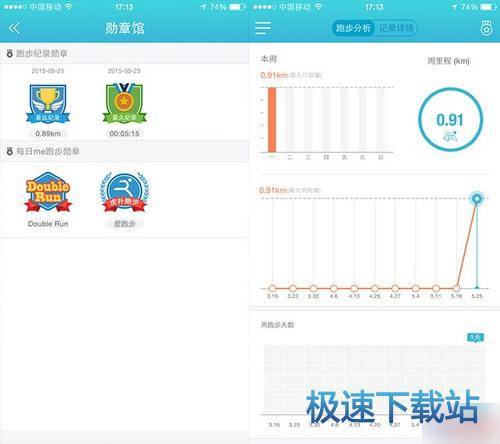This screenshot has width=500, height=444.
Task: Tap the green medal badge 00:05:15
Action: (124, 103)
